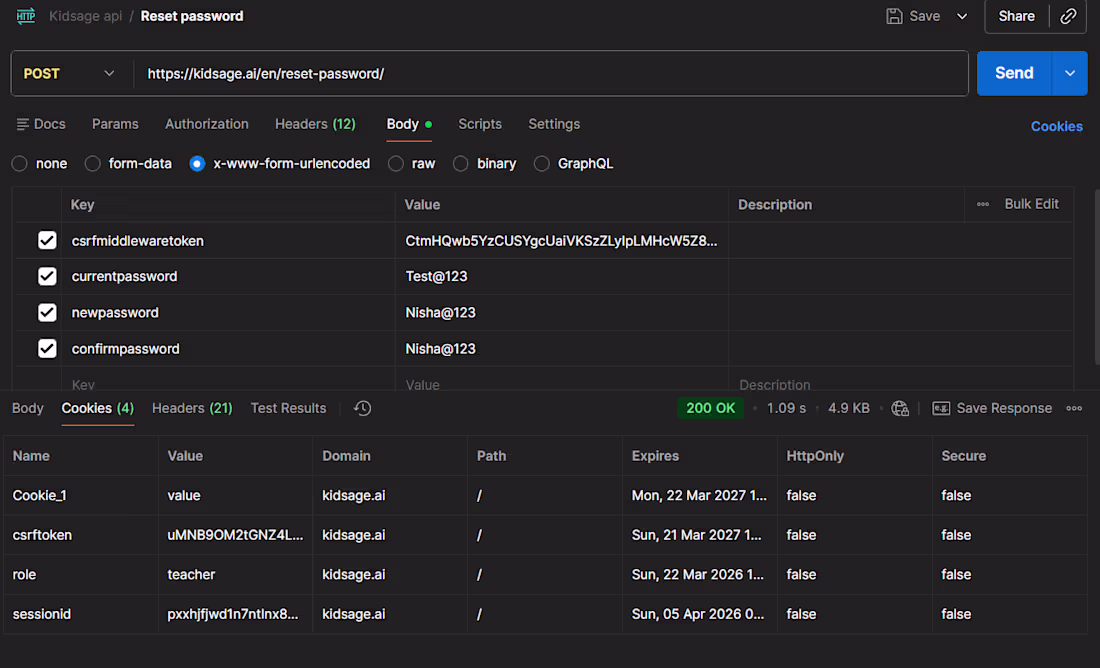The width and height of the screenshot is (1100, 668).
Task: Click the Test@123 currentpassword value
Action: (x=436, y=276)
